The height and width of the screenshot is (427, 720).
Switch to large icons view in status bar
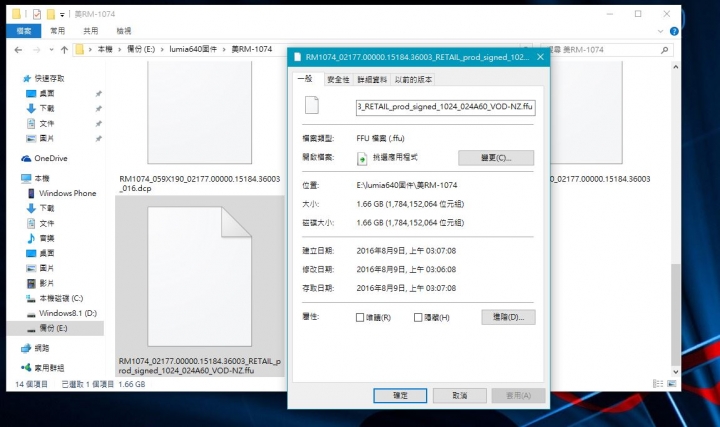tap(672, 384)
